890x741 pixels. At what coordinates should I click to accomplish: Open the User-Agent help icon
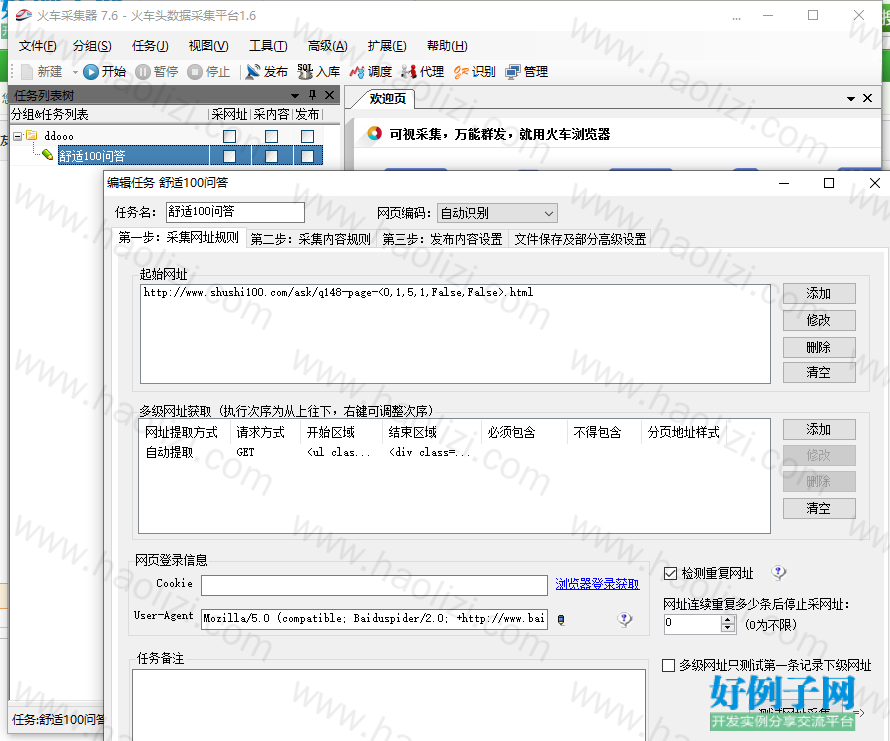point(624,619)
